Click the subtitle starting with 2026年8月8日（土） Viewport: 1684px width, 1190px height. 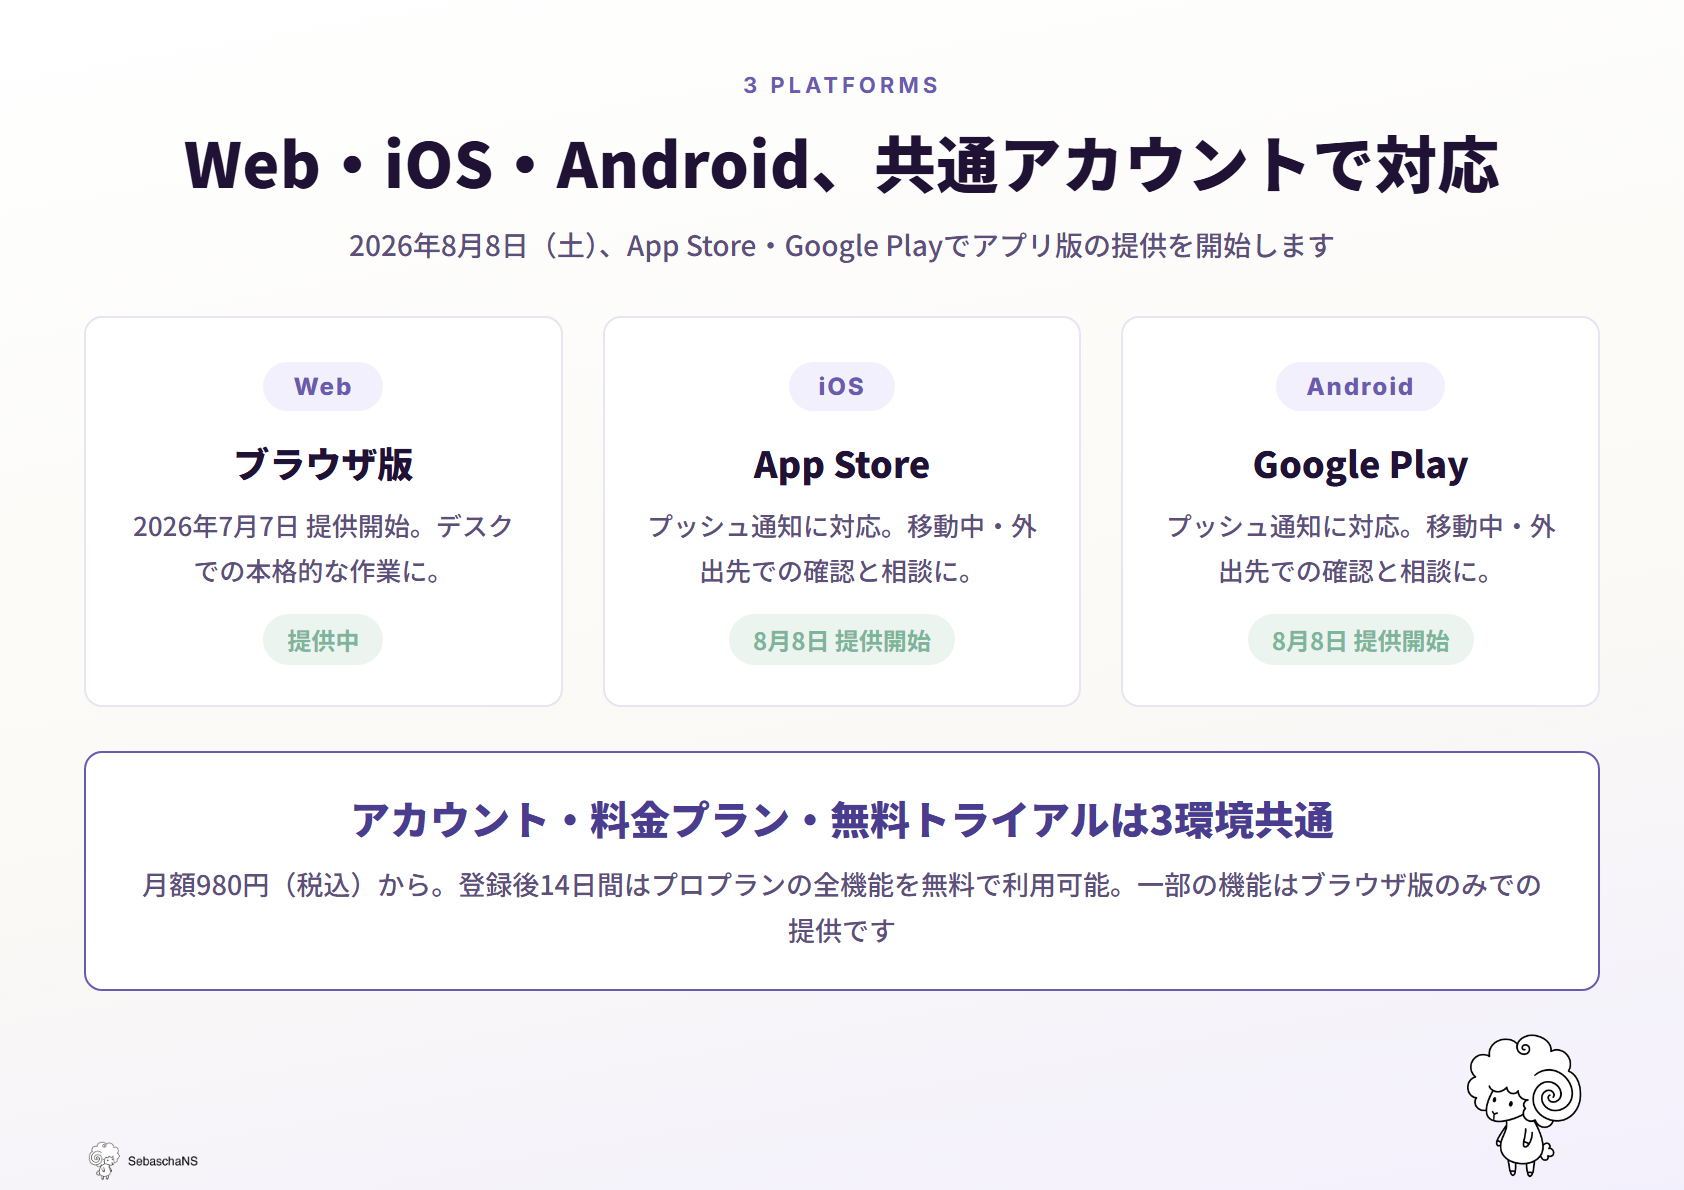[x=841, y=246]
